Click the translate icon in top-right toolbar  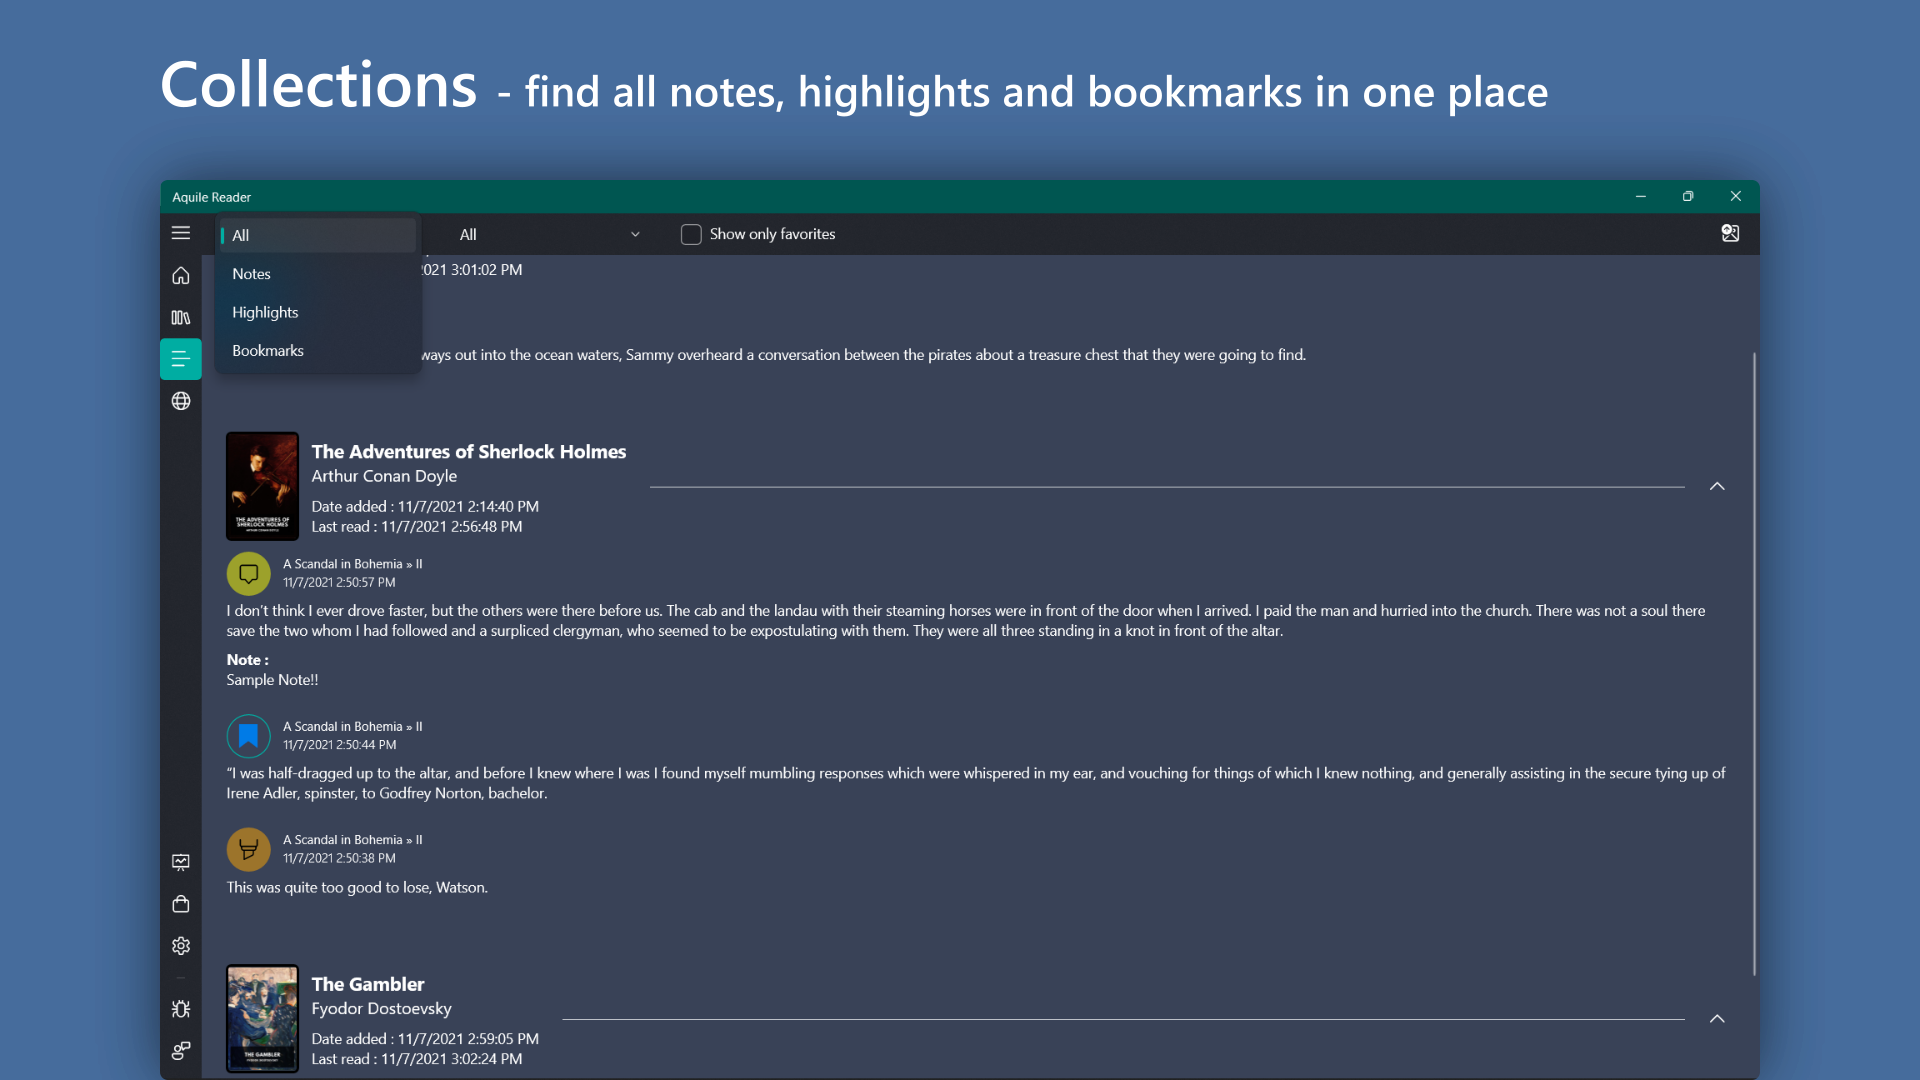(1730, 233)
